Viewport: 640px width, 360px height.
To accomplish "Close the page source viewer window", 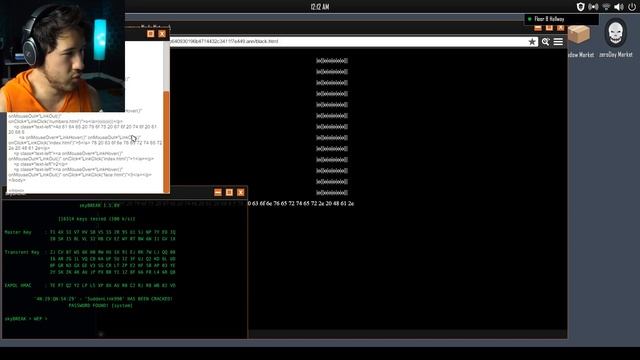I will coord(162,34).
